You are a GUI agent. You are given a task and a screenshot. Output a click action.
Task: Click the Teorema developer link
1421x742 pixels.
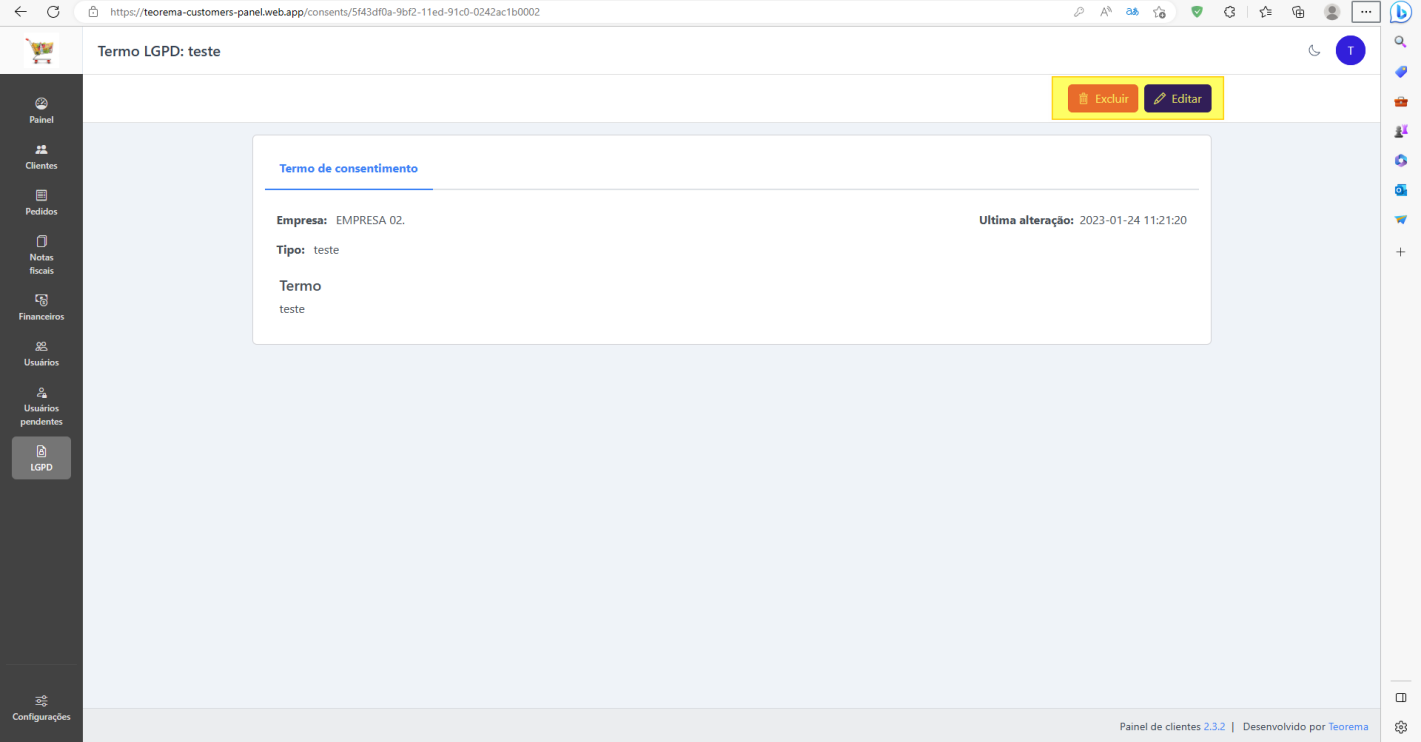pyautogui.click(x=1348, y=727)
